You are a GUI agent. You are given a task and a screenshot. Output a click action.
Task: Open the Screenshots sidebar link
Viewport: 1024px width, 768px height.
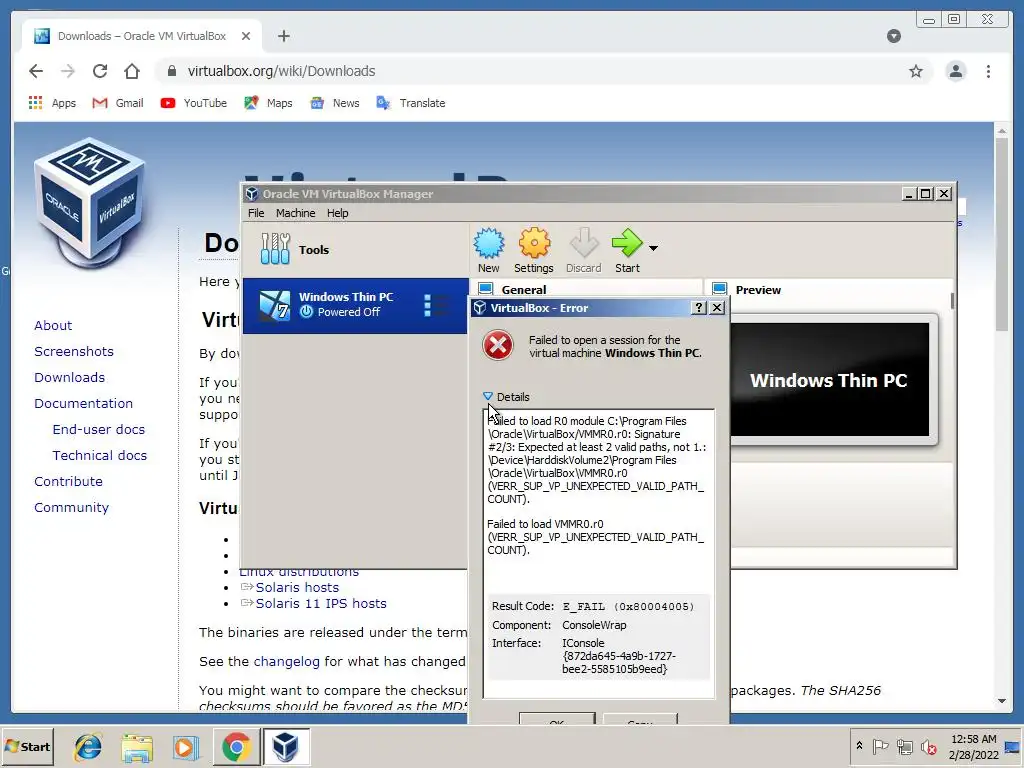74,351
